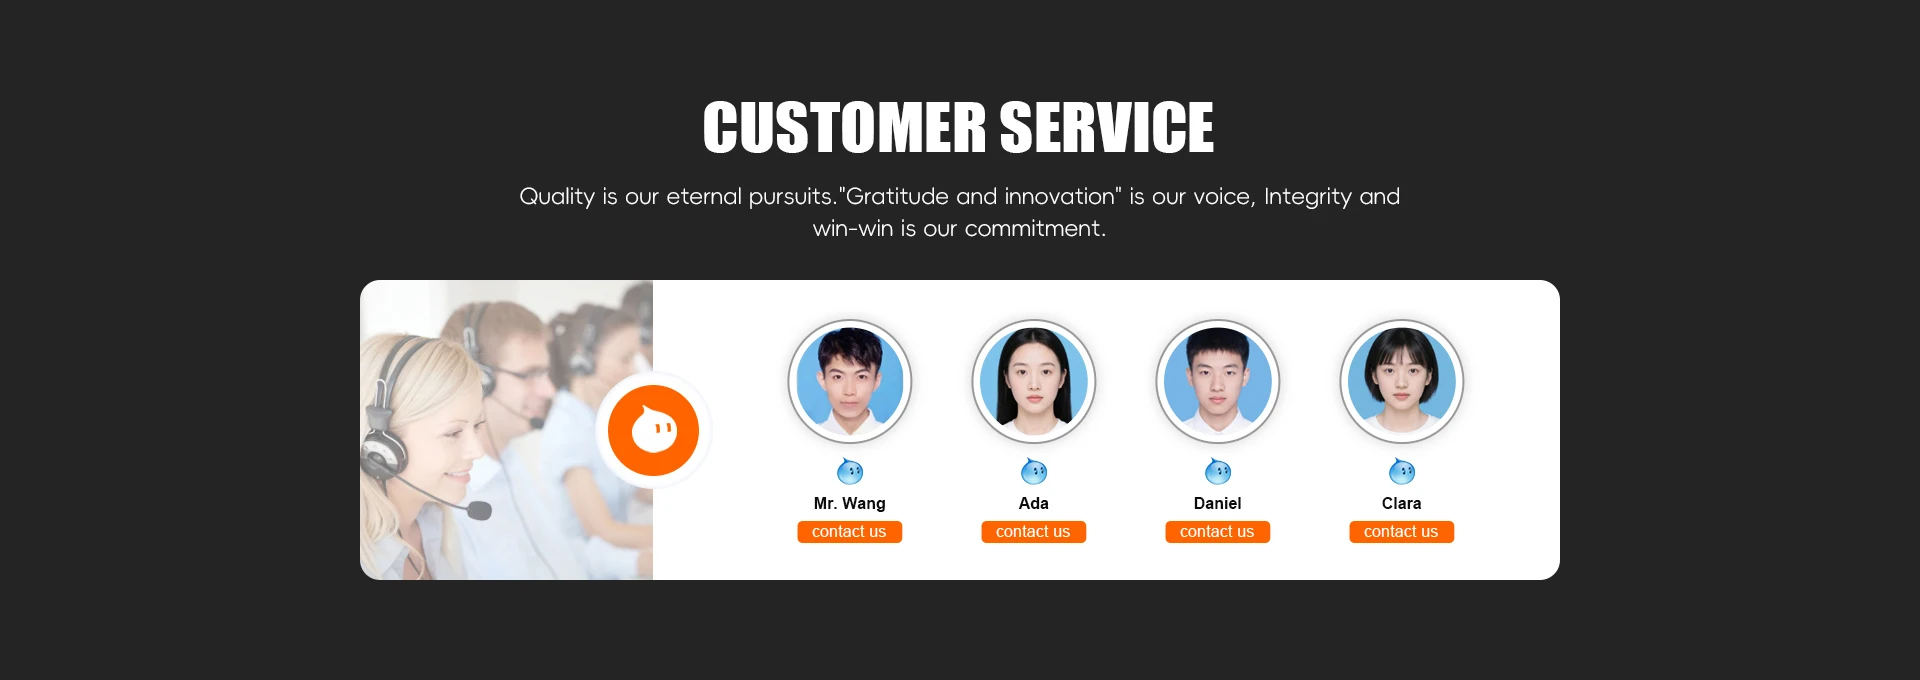Select Mr. Wang's profile photo
Screen dimensions: 1920x680
click(850, 381)
